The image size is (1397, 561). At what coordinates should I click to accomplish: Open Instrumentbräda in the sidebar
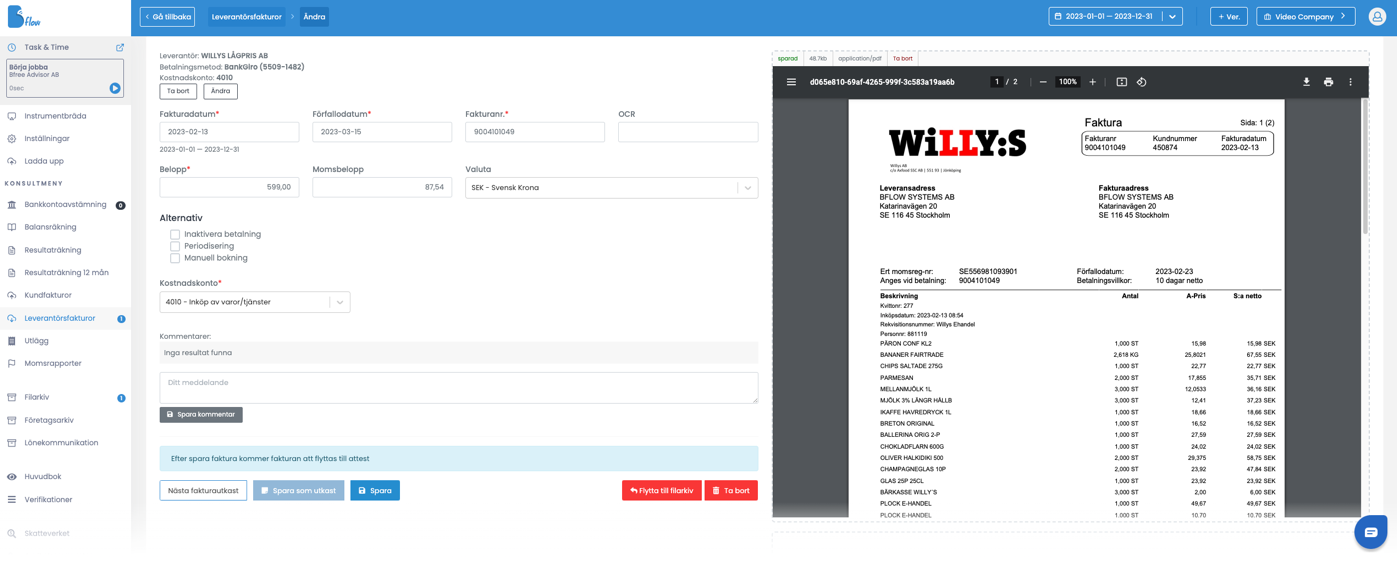tap(55, 116)
